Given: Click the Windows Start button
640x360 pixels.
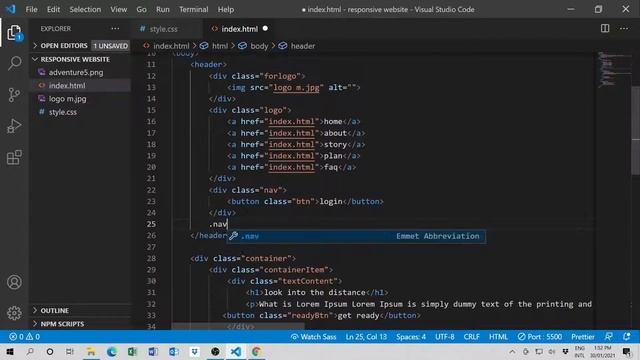Looking at the screenshot, I should click(x=10, y=351).
